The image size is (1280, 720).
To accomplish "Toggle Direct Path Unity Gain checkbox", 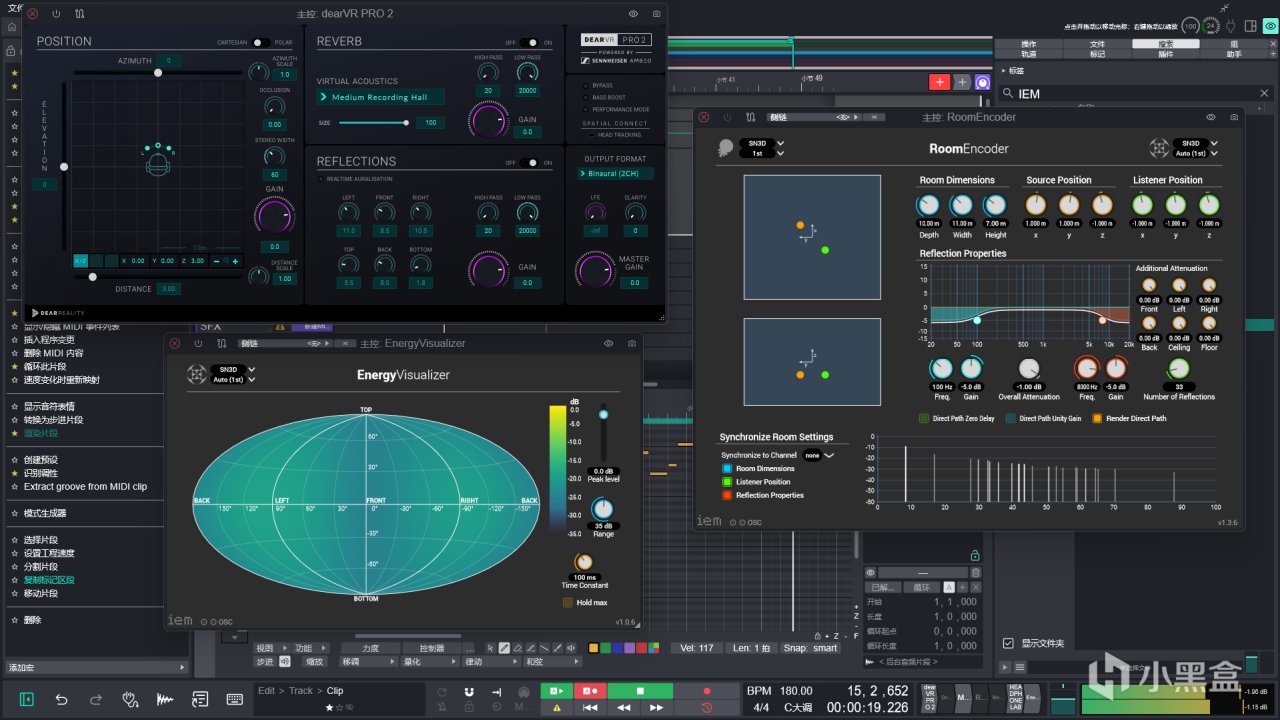I will tap(1011, 418).
